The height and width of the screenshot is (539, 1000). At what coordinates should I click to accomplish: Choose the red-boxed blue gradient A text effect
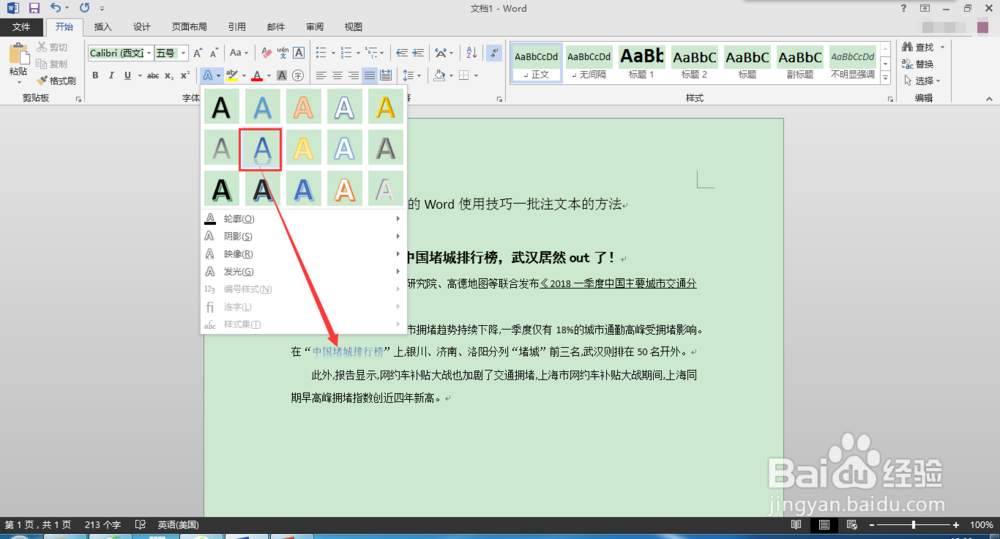click(262, 149)
